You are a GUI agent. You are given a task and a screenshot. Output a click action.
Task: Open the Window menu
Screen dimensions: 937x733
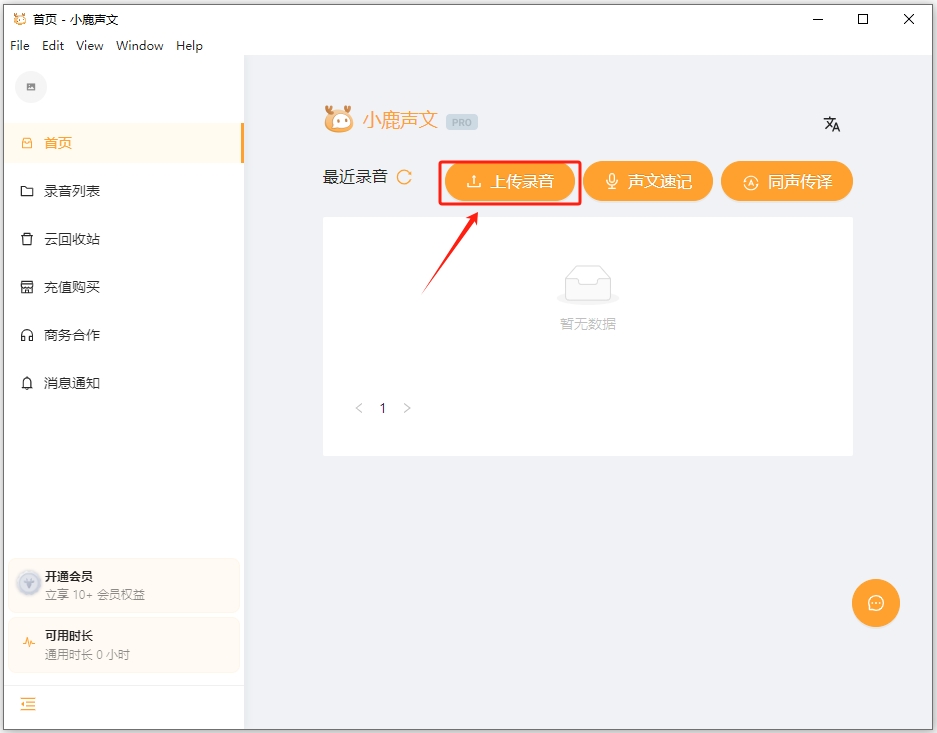(139, 45)
